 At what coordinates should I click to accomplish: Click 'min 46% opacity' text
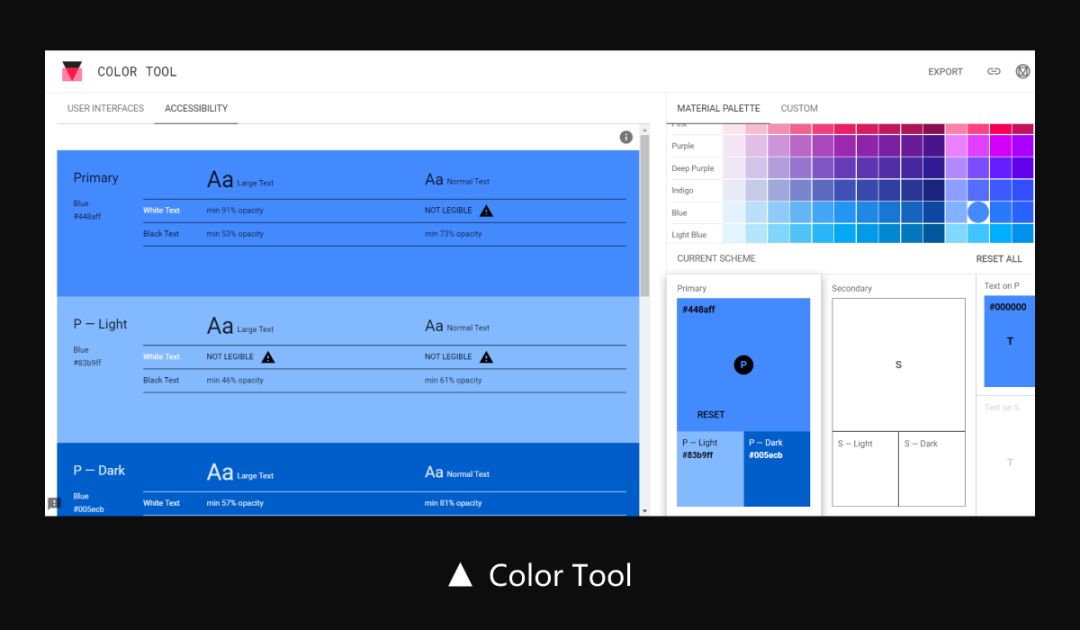coord(235,380)
